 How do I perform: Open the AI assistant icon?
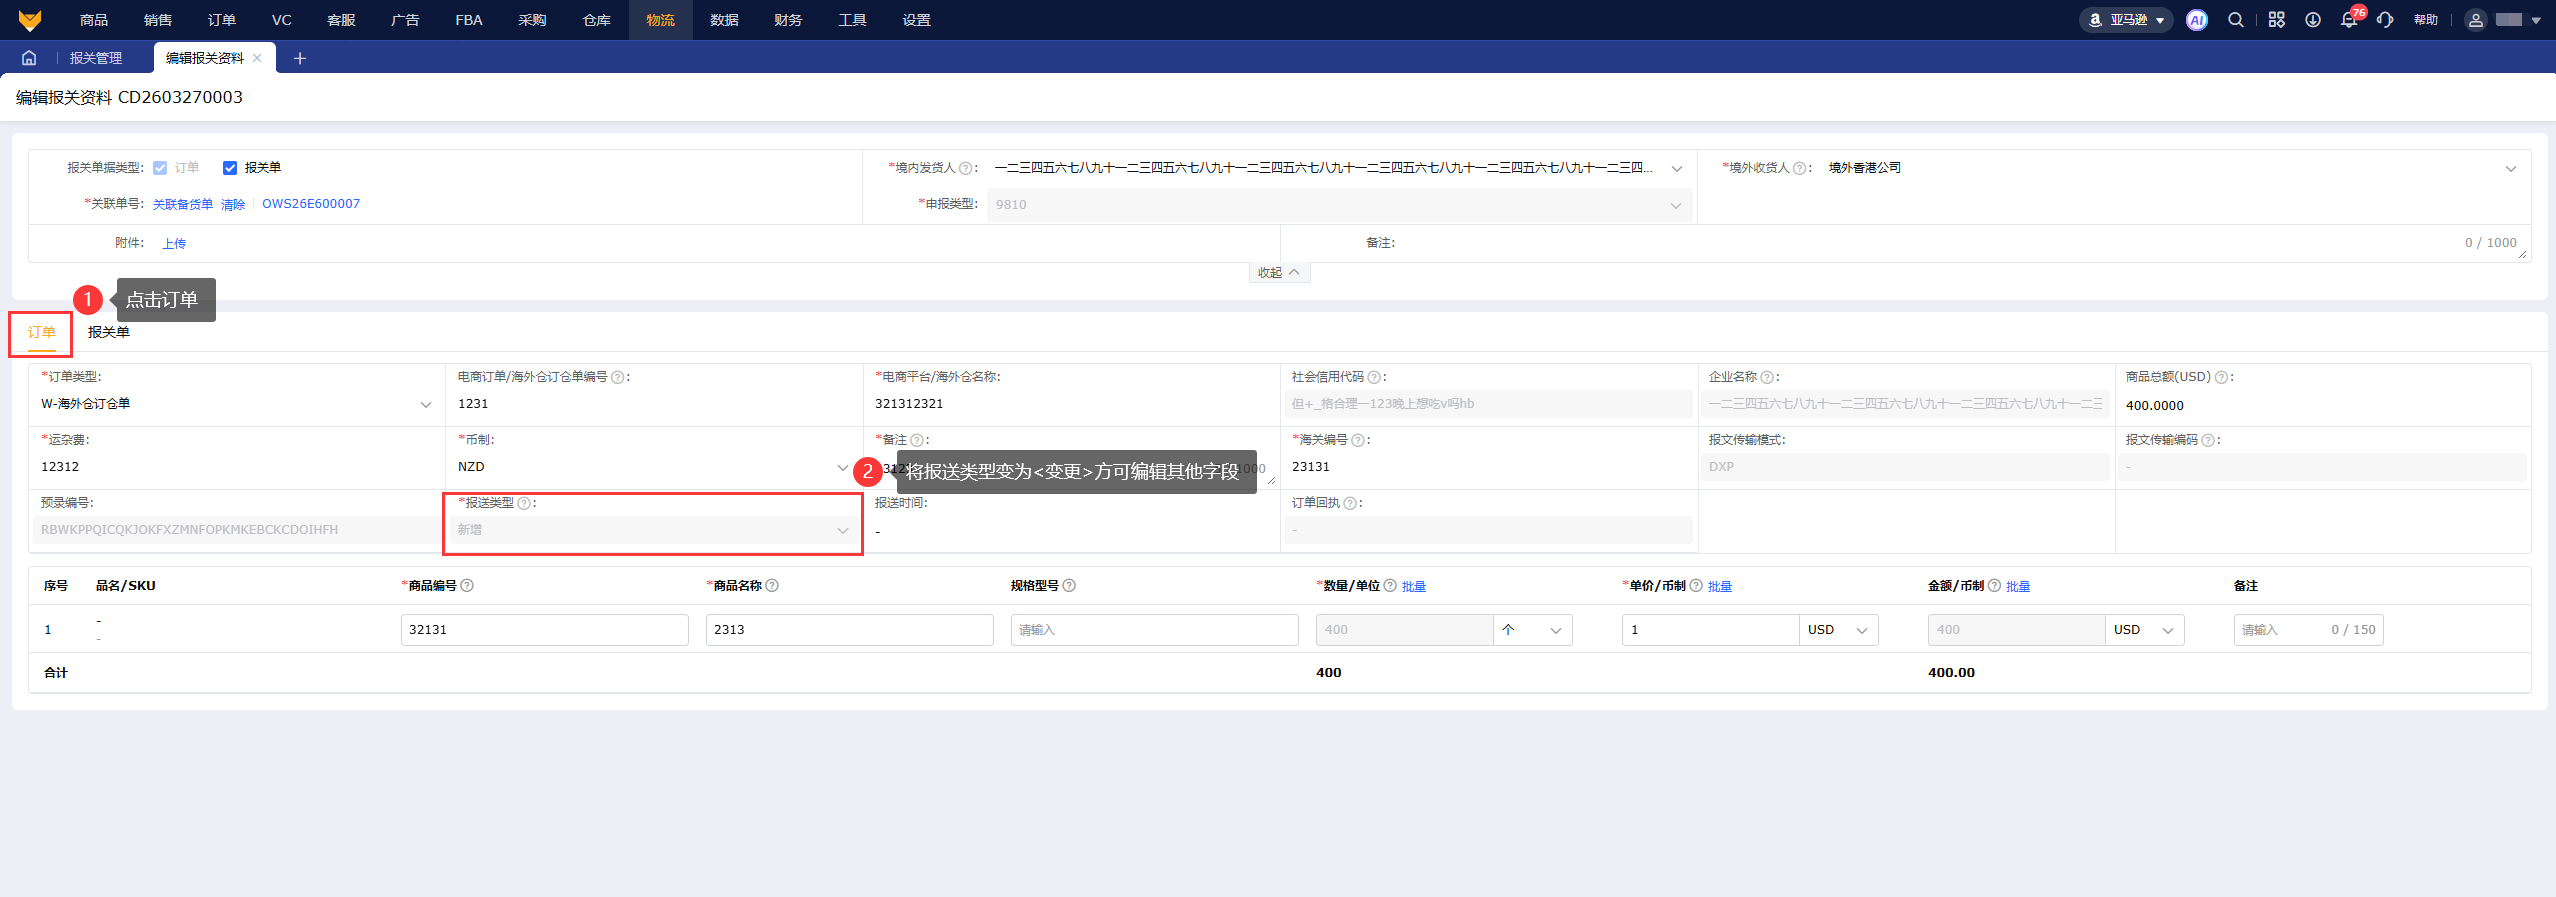(x=2196, y=20)
